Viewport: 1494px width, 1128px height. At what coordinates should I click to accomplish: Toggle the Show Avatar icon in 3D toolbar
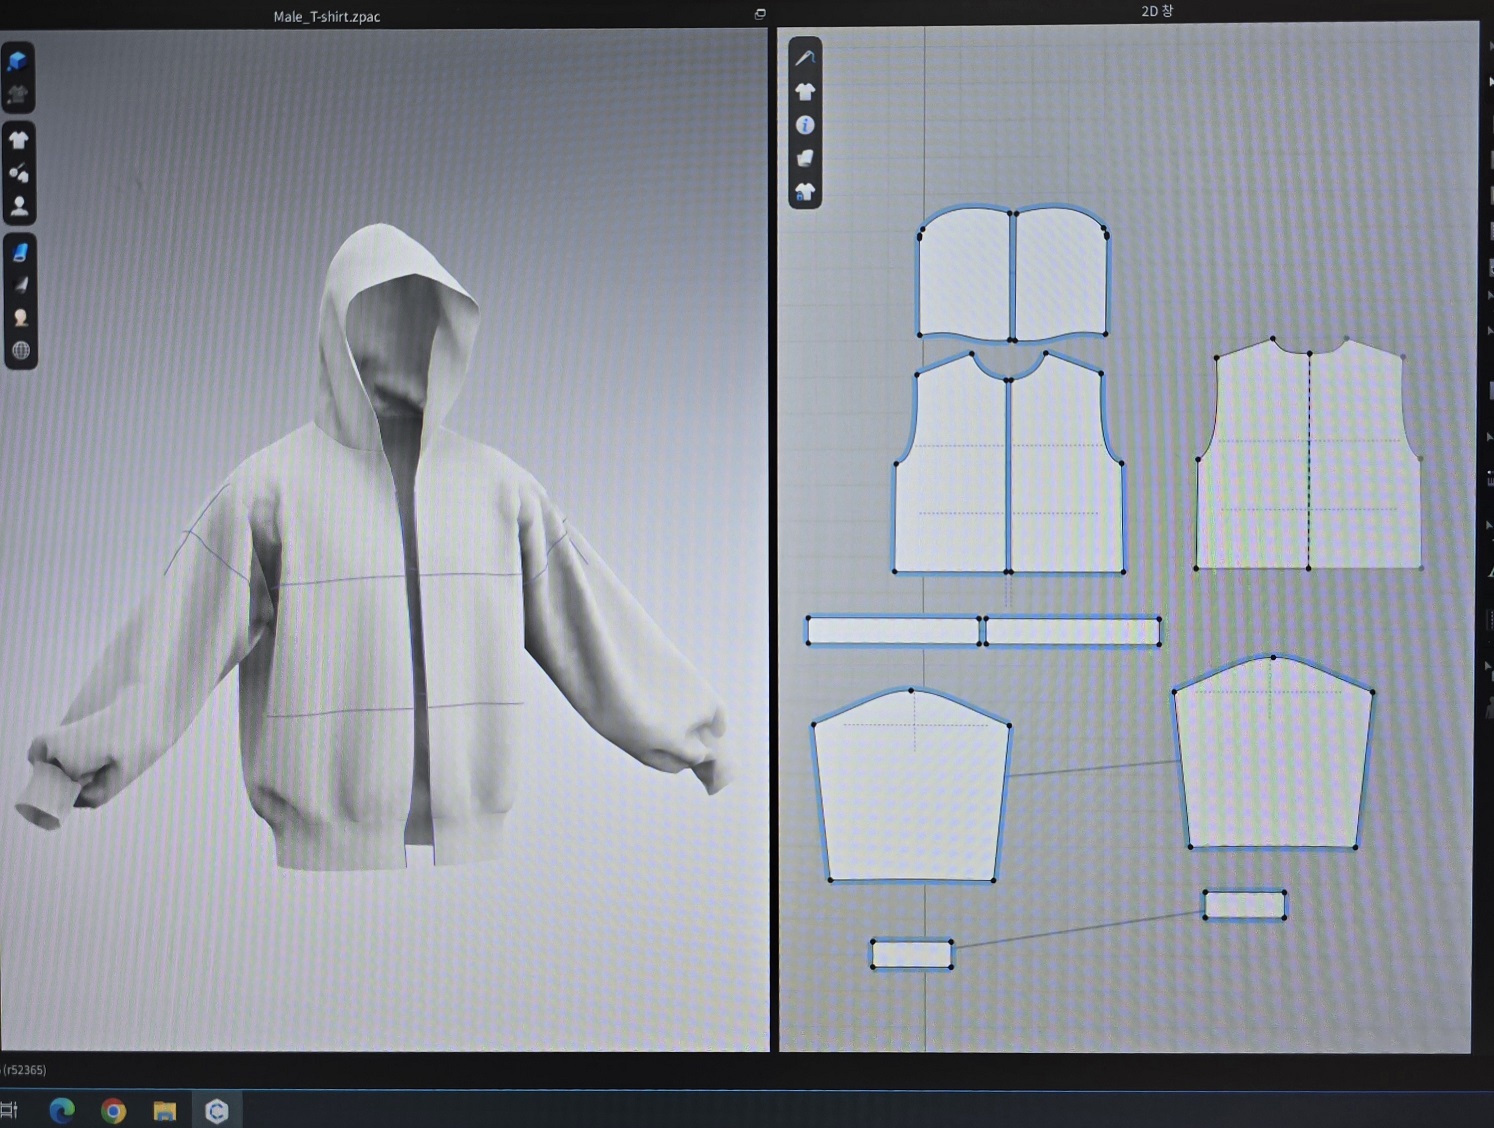[x=18, y=206]
